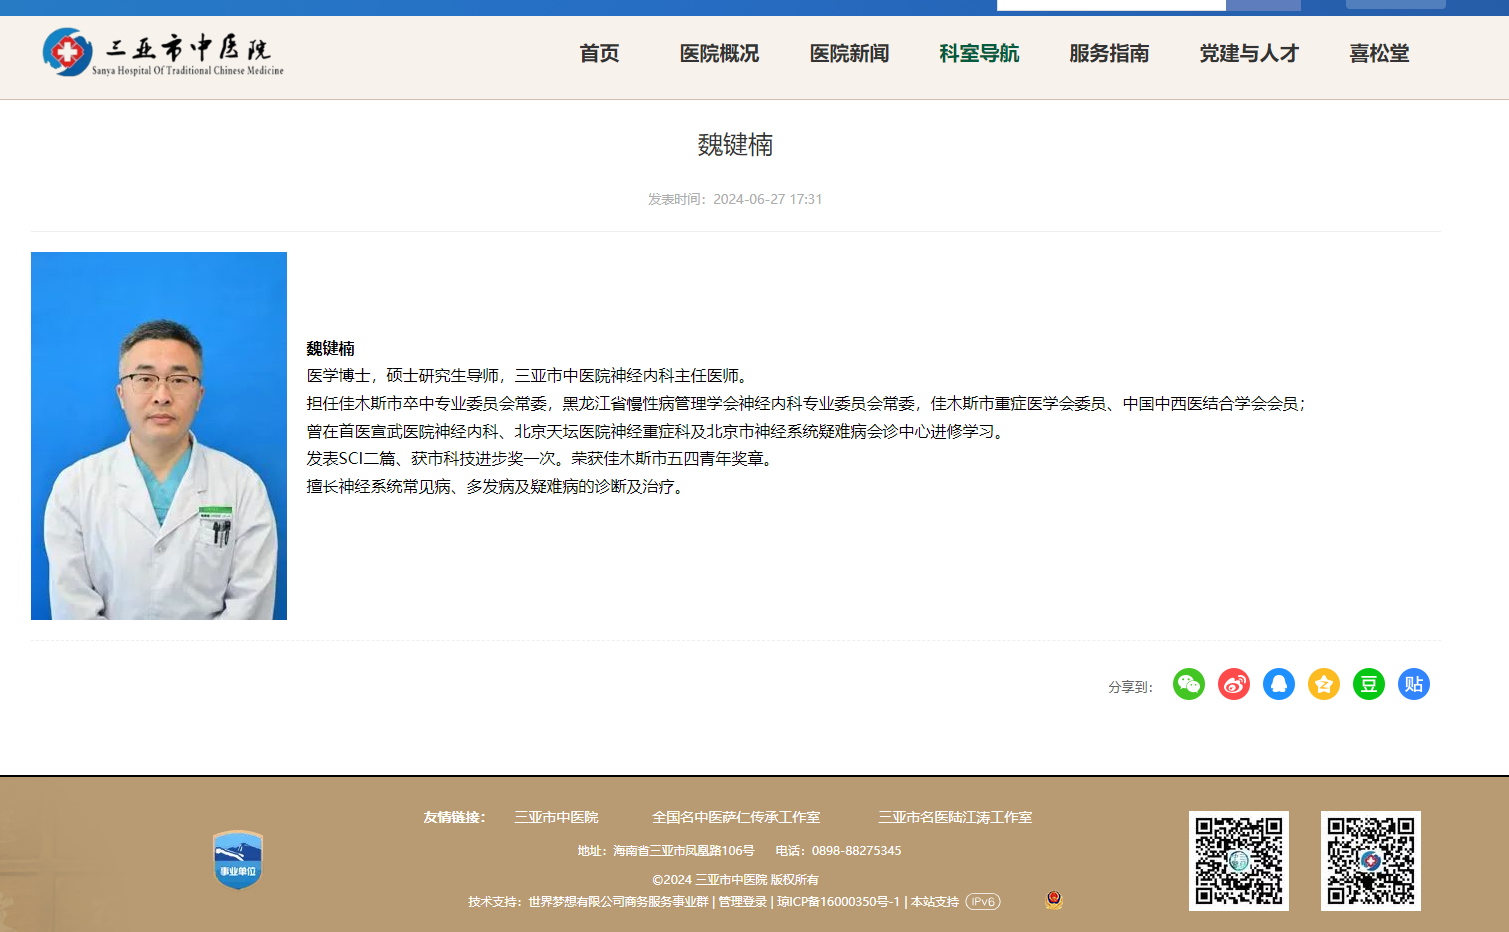Click the search field at page top

click(1111, 5)
